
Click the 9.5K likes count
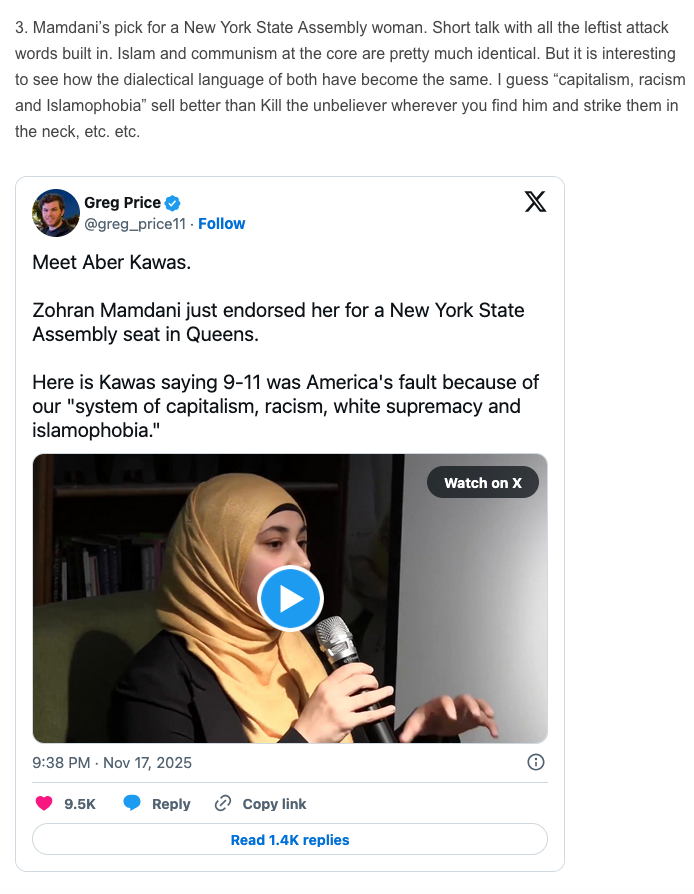[x=80, y=804]
